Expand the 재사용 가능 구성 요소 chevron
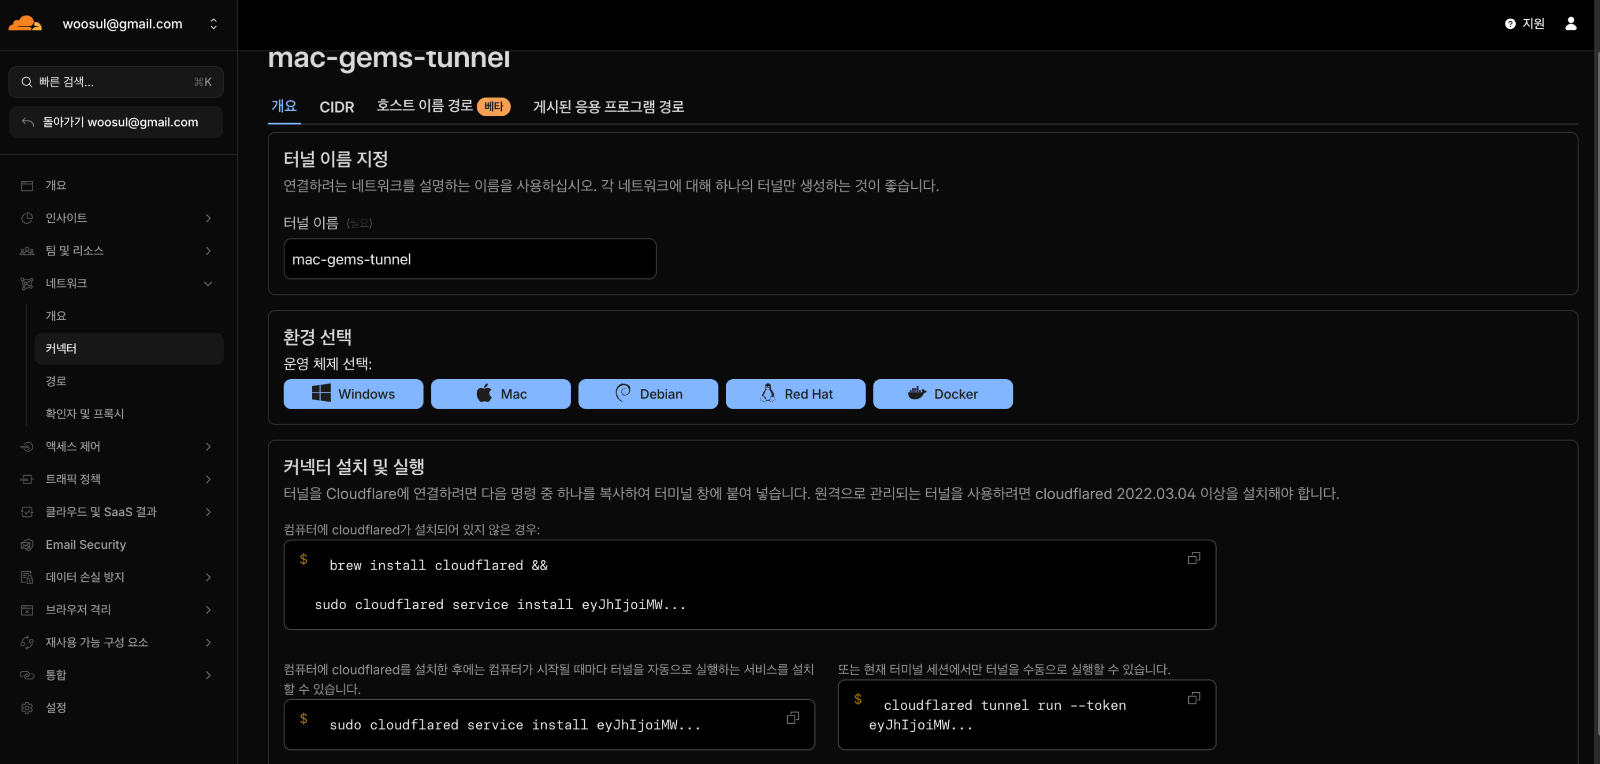 (208, 643)
